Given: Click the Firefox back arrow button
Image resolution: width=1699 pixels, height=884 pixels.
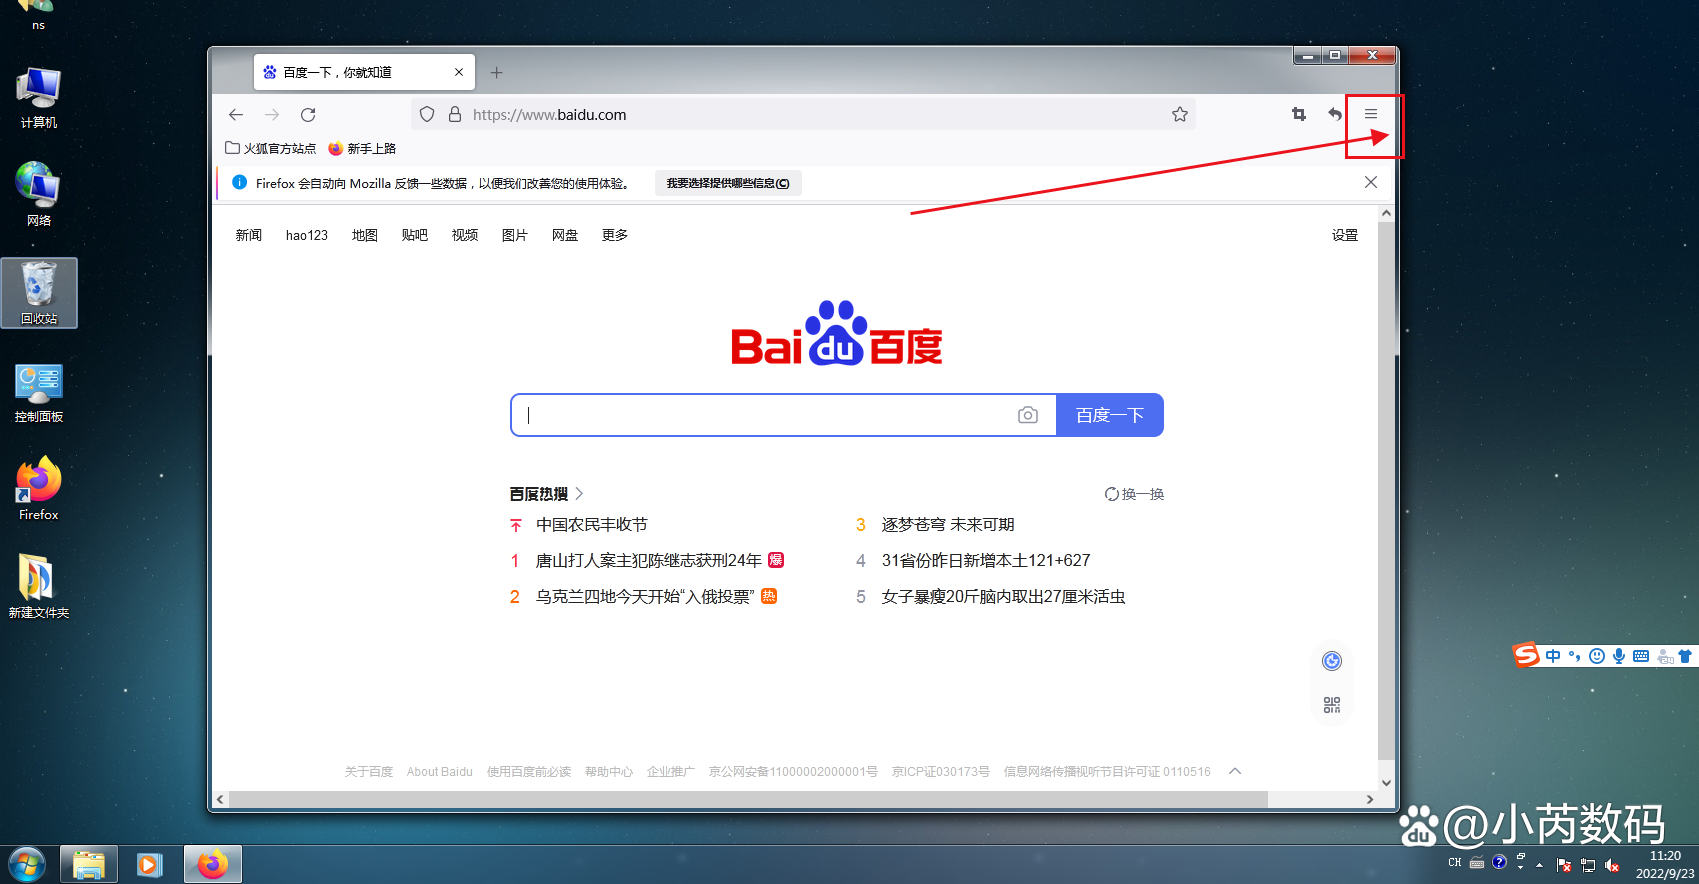Looking at the screenshot, I should pos(236,115).
